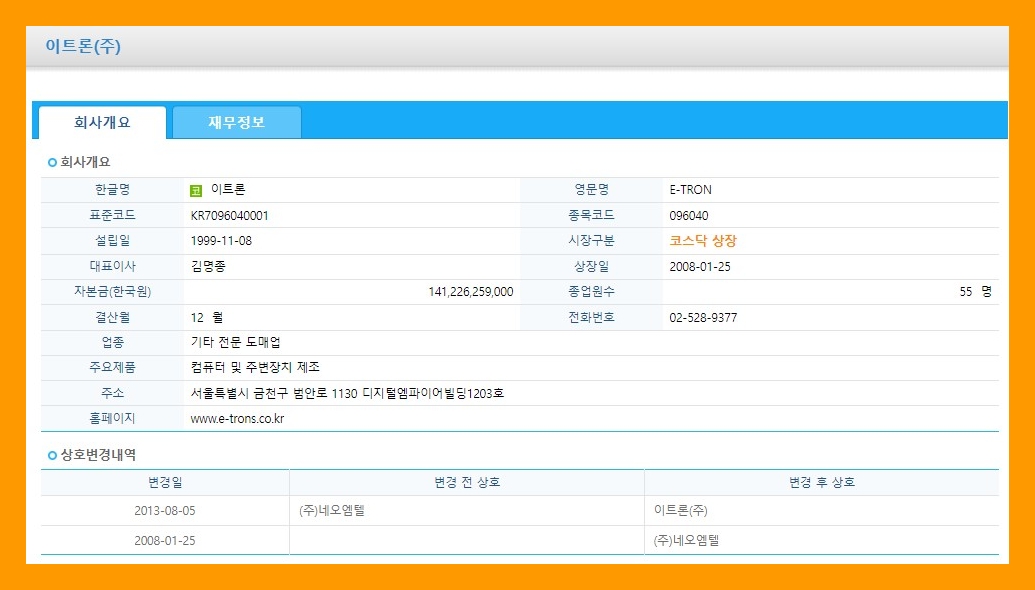Click founding date 1999-11-08
Screen dimensions: 1035x590
point(221,241)
